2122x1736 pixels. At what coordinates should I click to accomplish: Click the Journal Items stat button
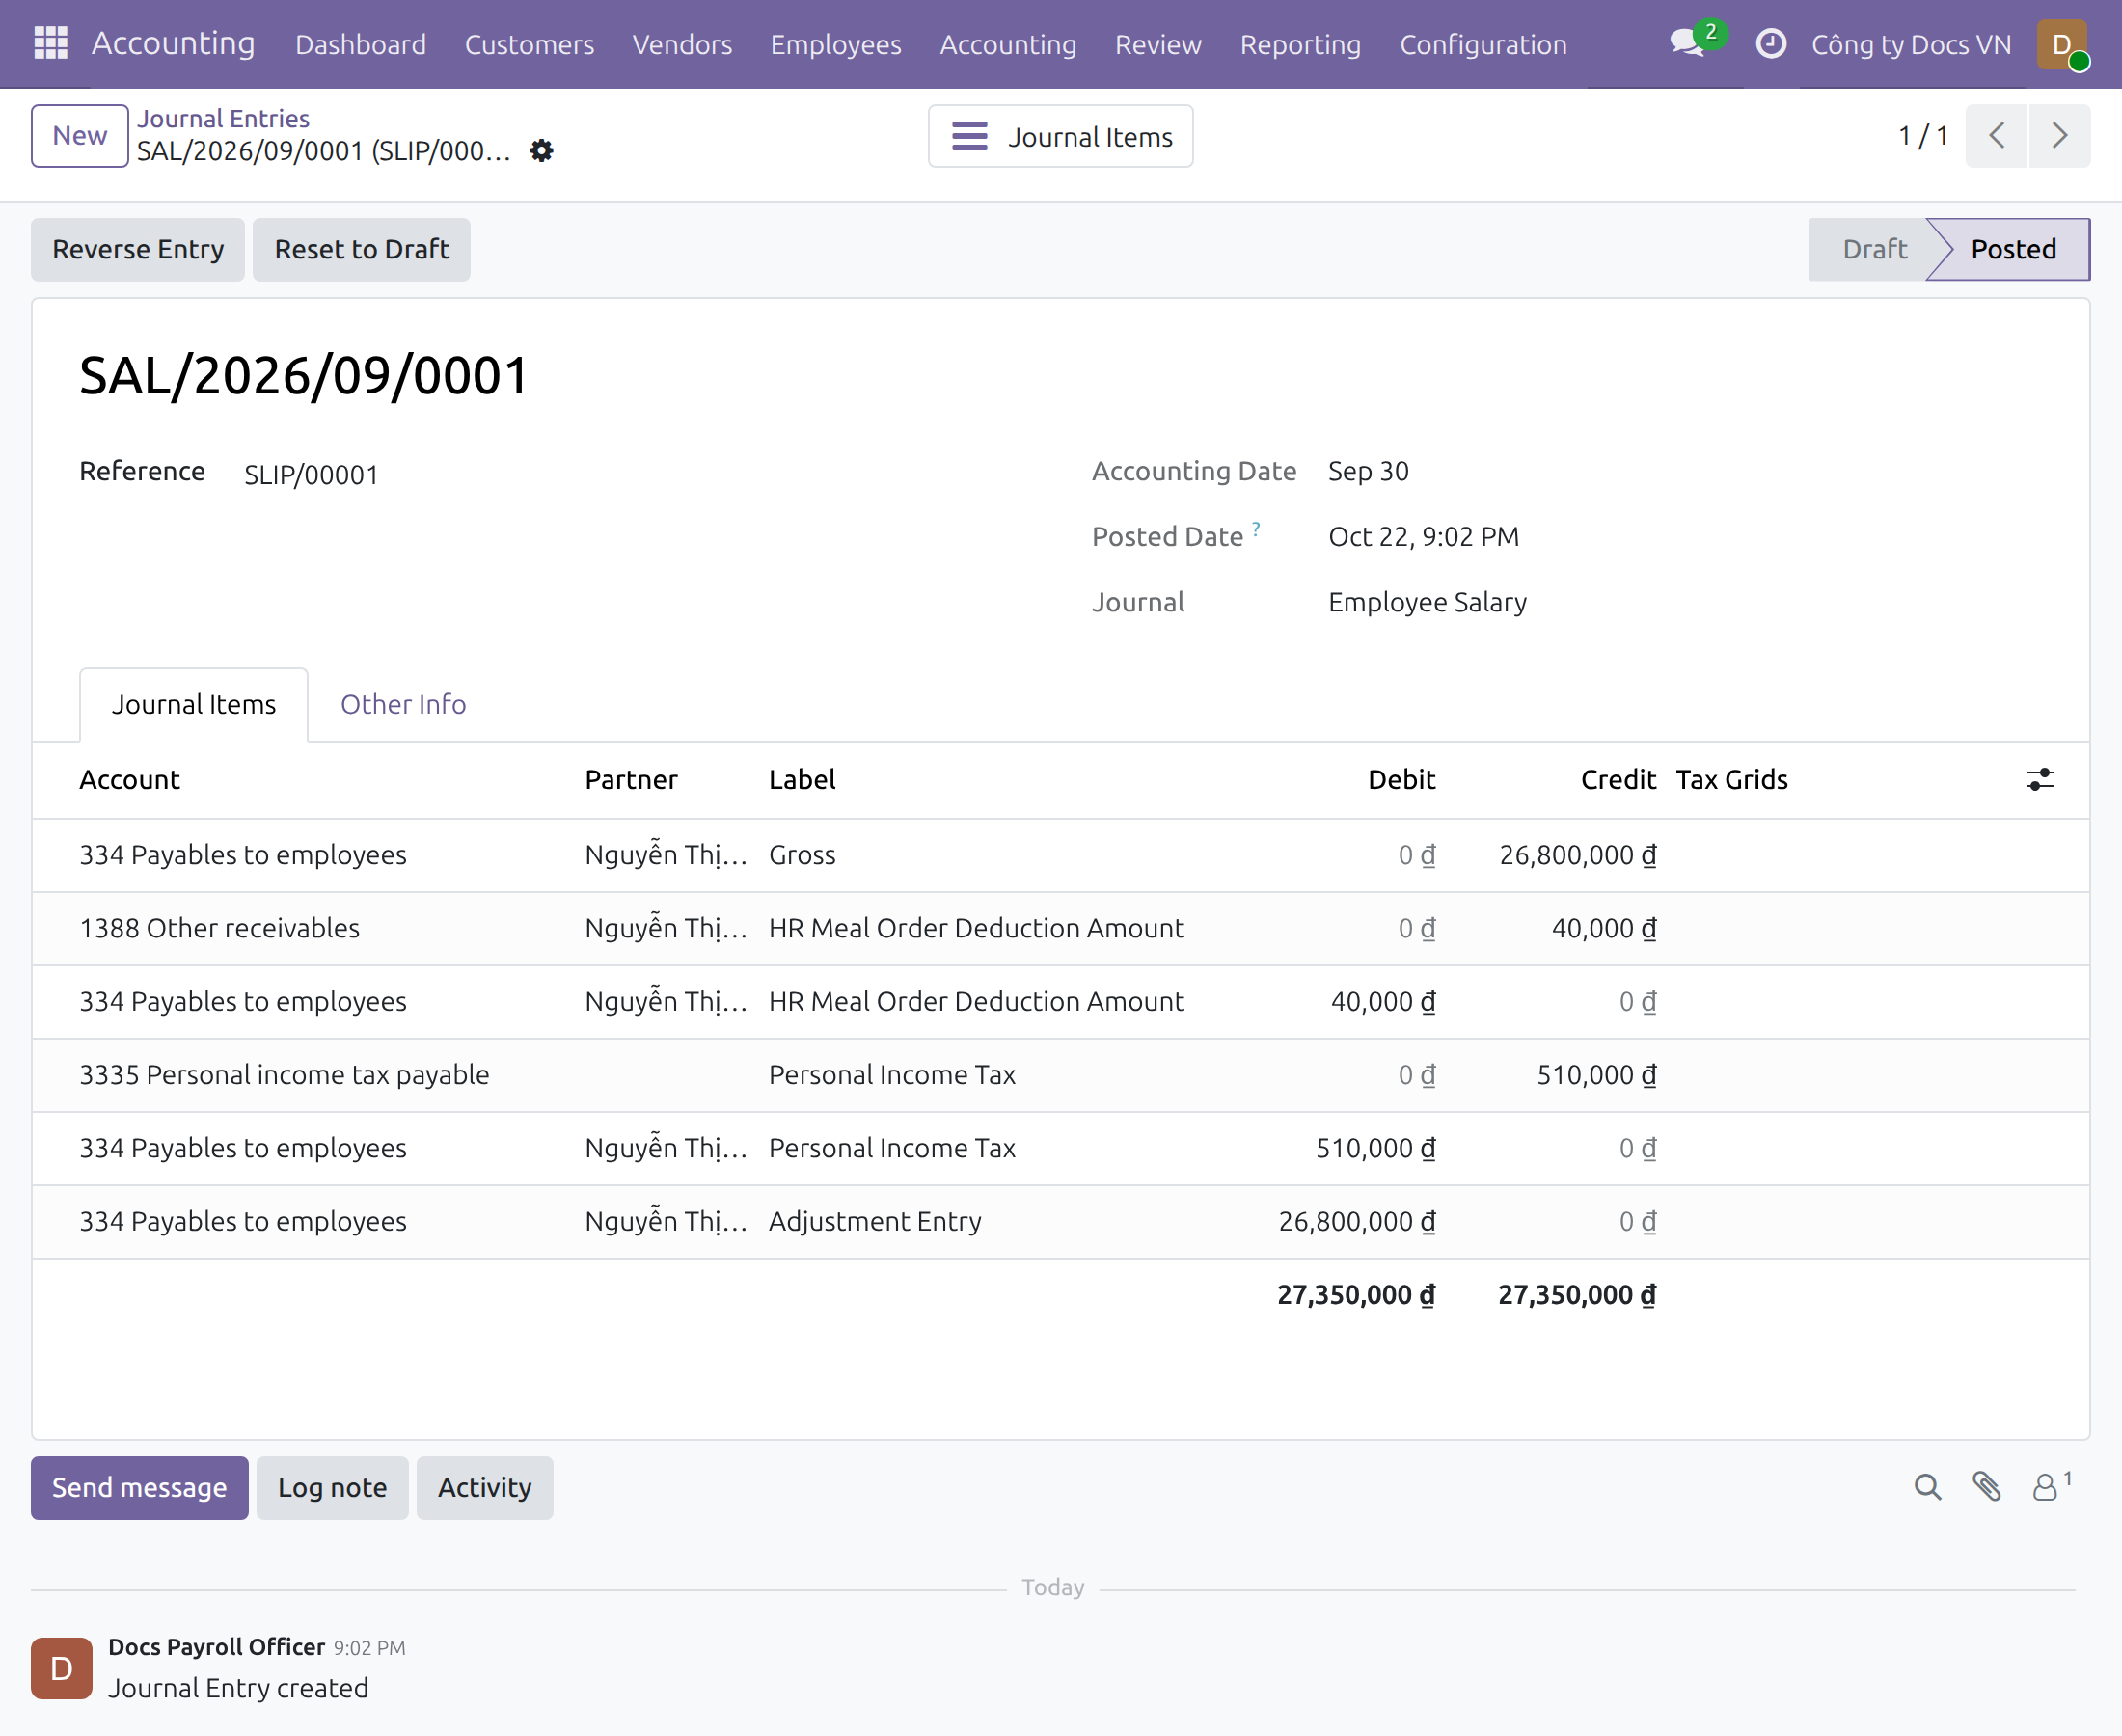tap(1060, 136)
